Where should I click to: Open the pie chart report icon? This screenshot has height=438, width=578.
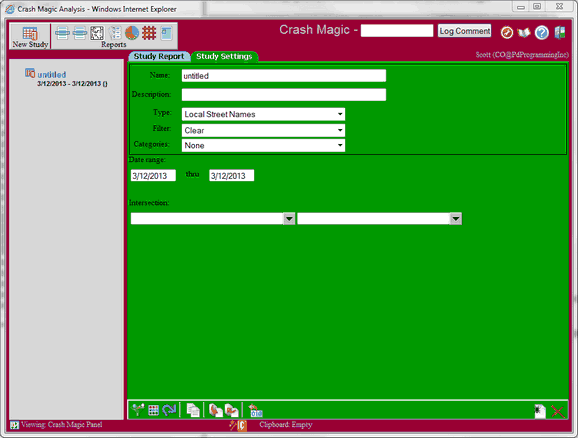coord(132,33)
